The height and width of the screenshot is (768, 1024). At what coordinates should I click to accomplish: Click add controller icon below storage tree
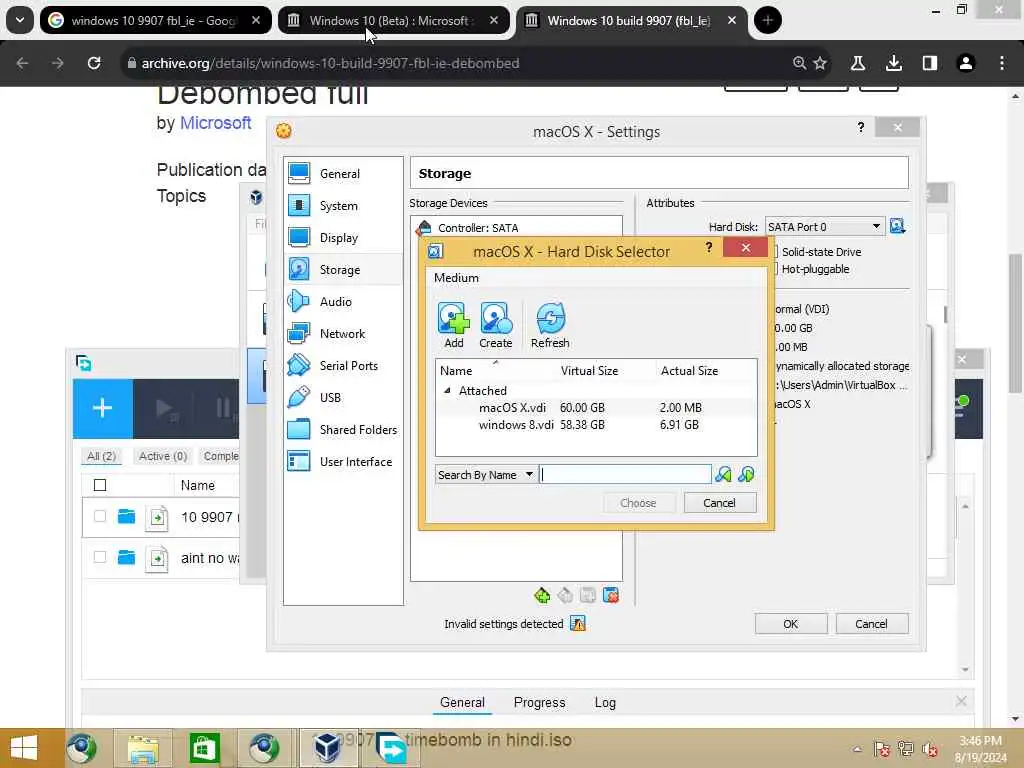pyautogui.click(x=542, y=596)
